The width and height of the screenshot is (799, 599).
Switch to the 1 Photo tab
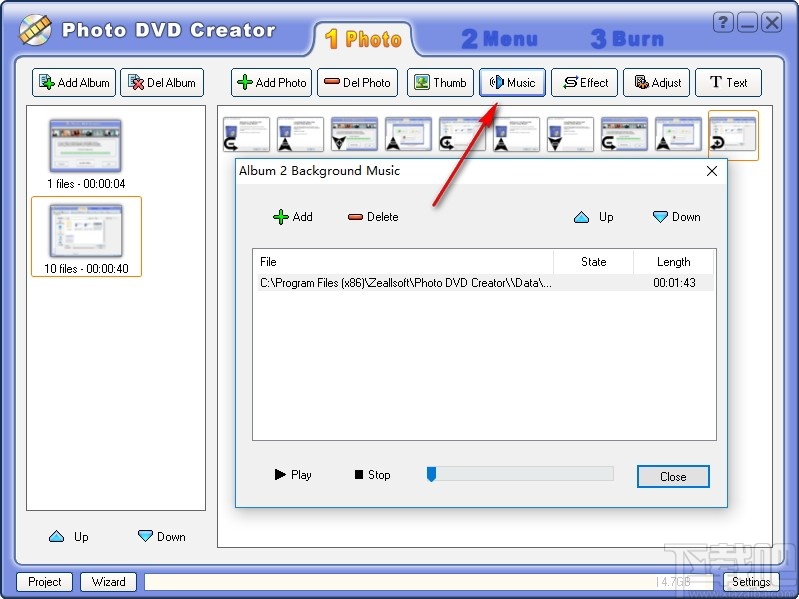363,39
